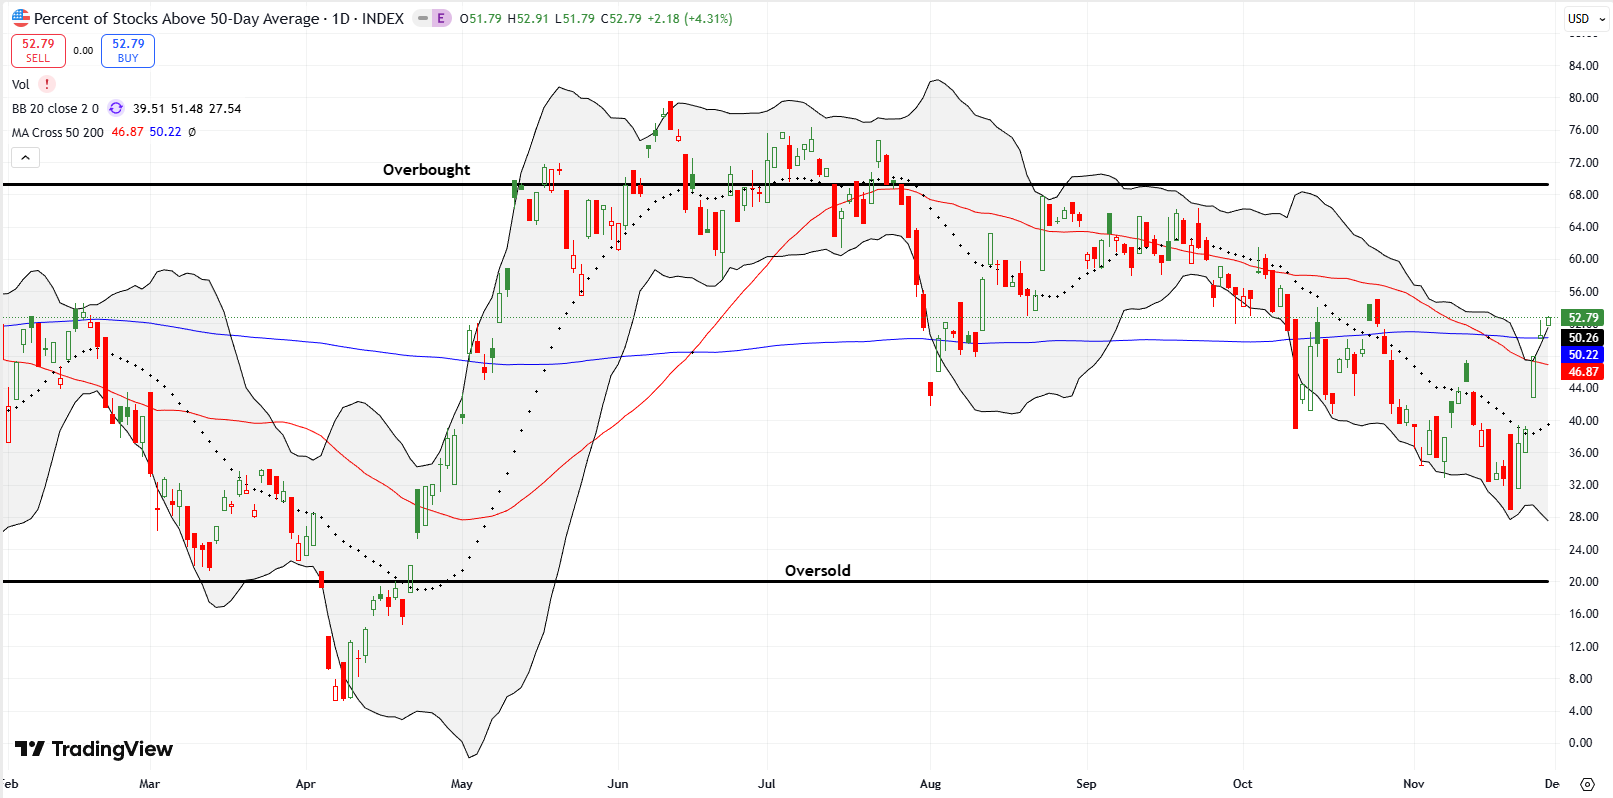Click the gray dash data mode indicator
This screenshot has height=798, width=1613.
[422, 18]
